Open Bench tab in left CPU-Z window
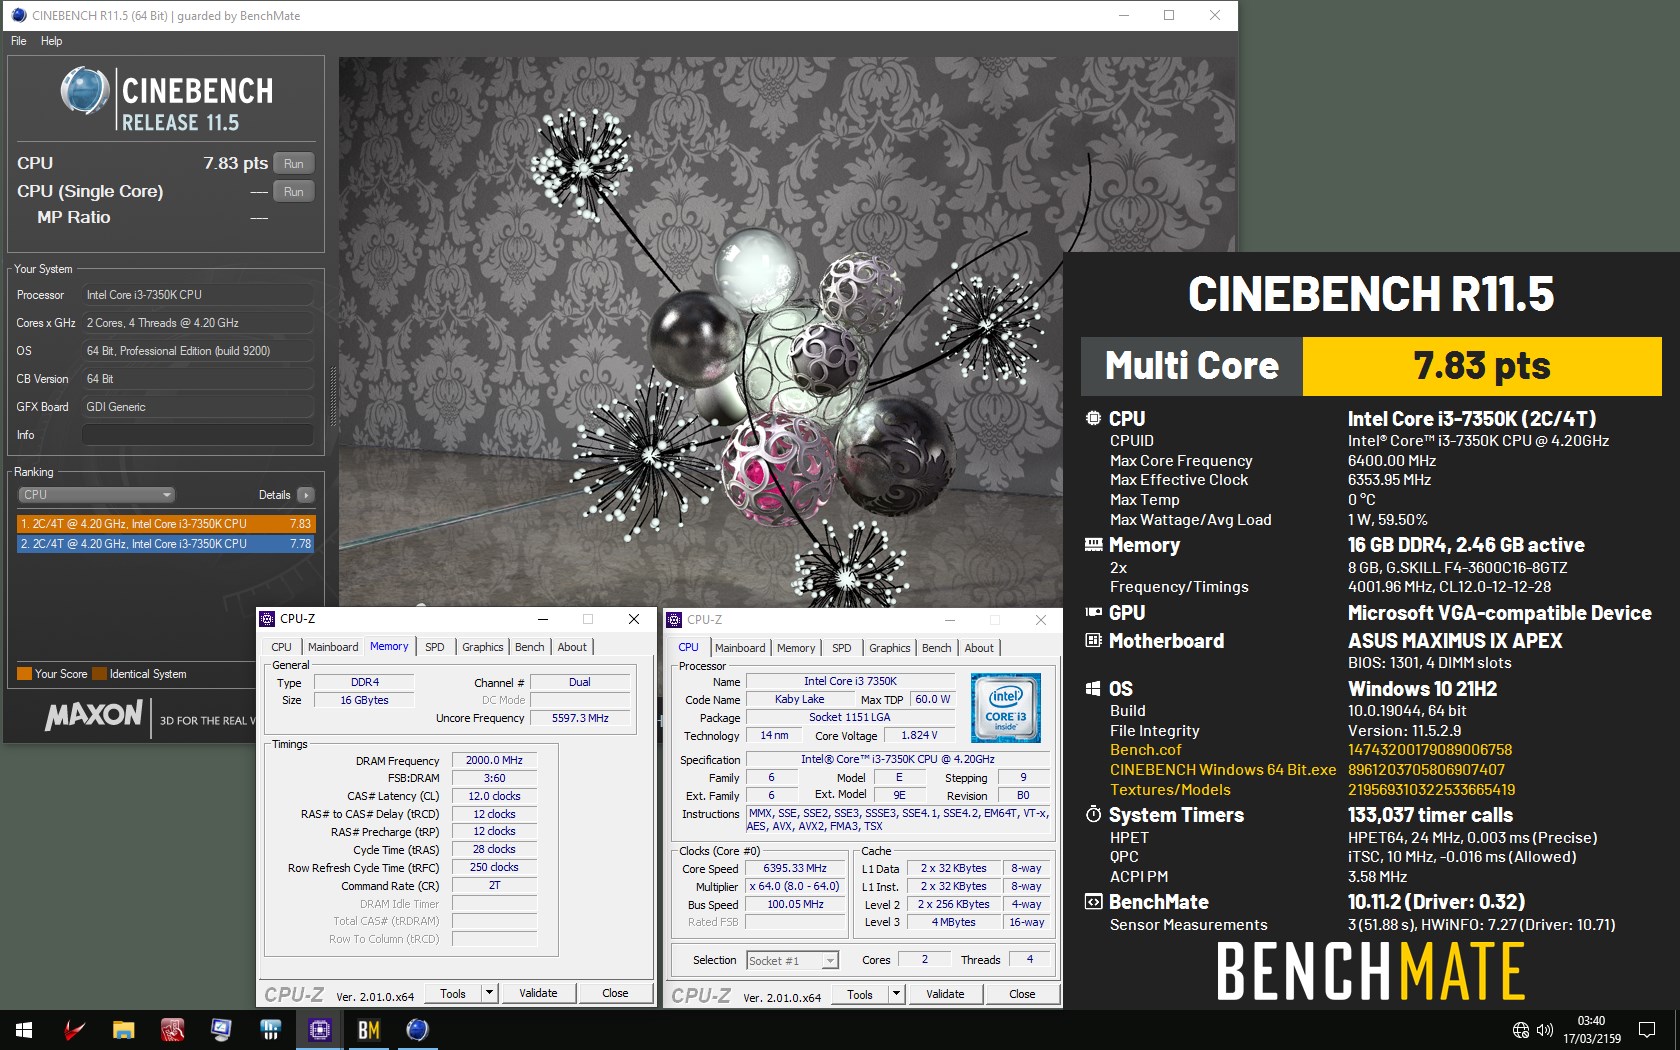 tap(530, 647)
